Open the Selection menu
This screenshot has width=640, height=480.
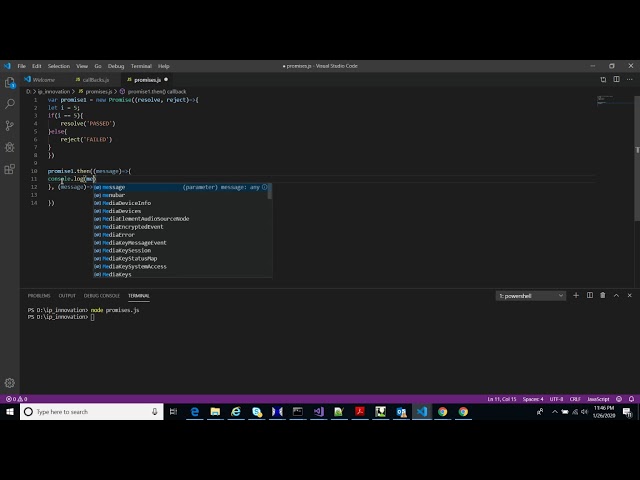coord(59,66)
